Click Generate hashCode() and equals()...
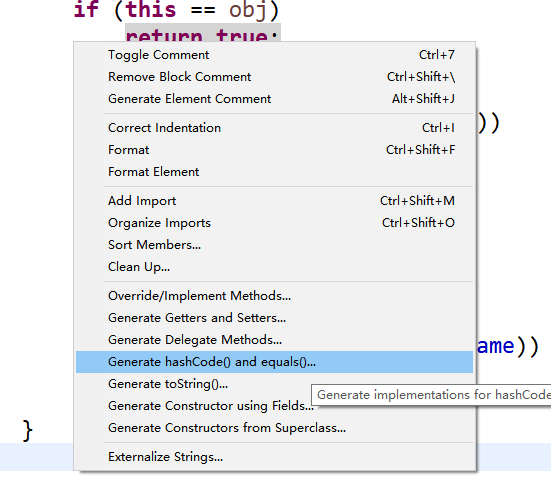The image size is (551, 491). tap(274, 362)
